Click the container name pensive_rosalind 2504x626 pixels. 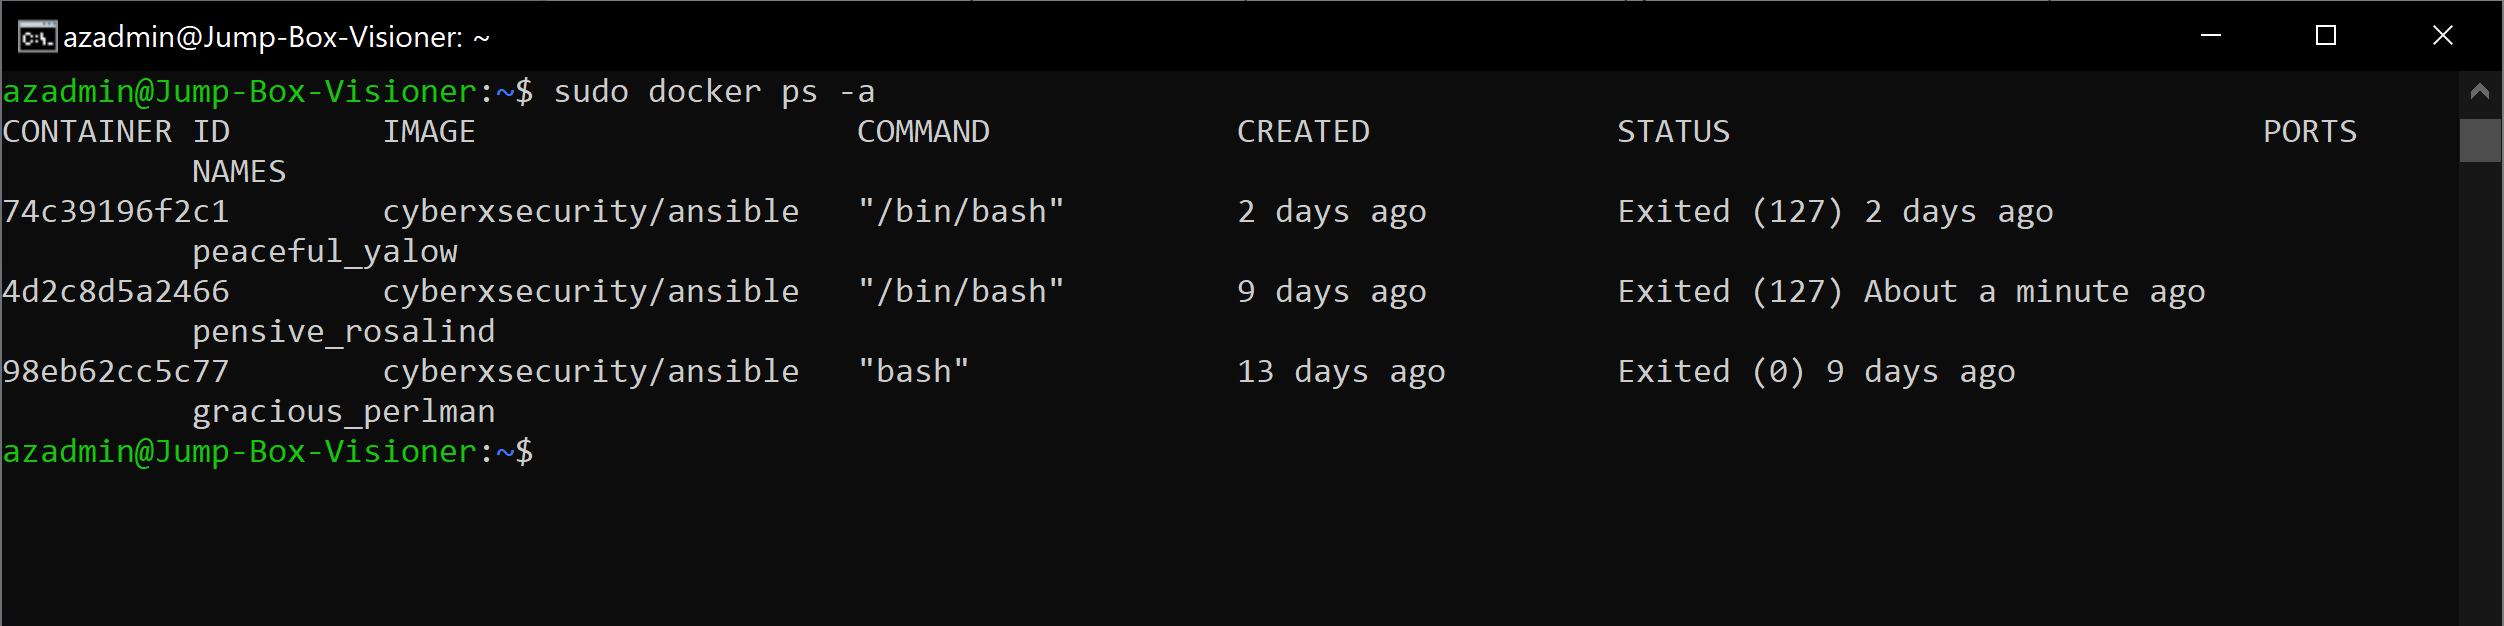click(x=343, y=331)
